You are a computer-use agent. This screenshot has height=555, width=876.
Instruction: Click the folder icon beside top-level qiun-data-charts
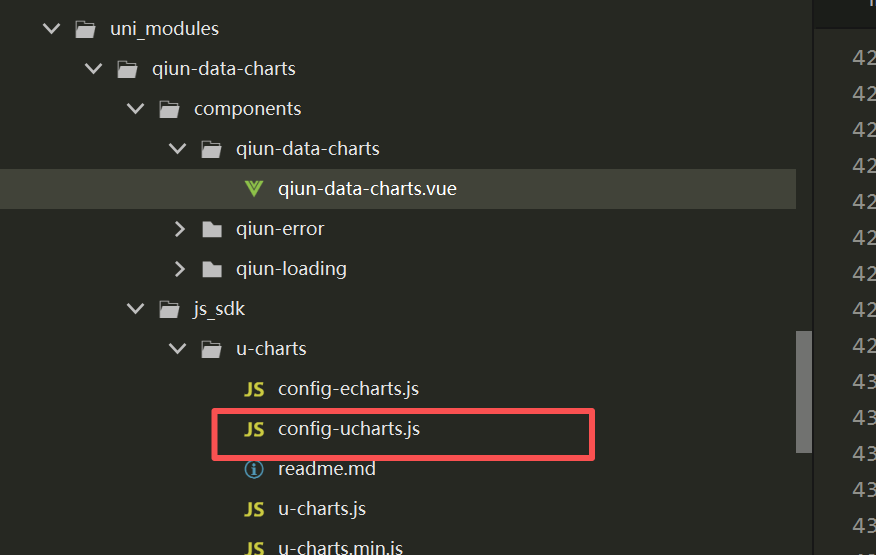(127, 69)
